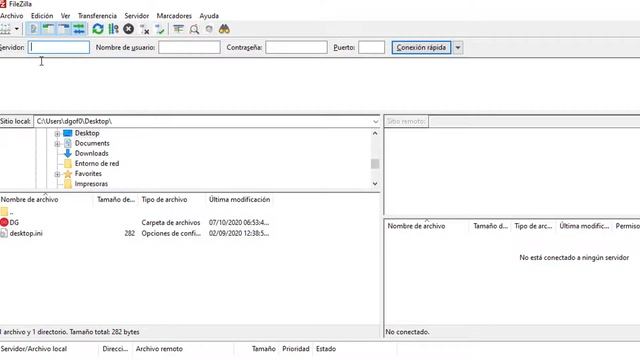Image resolution: width=640 pixels, height=360 pixels.
Task: Disconnect from server icon
Action: (144, 29)
